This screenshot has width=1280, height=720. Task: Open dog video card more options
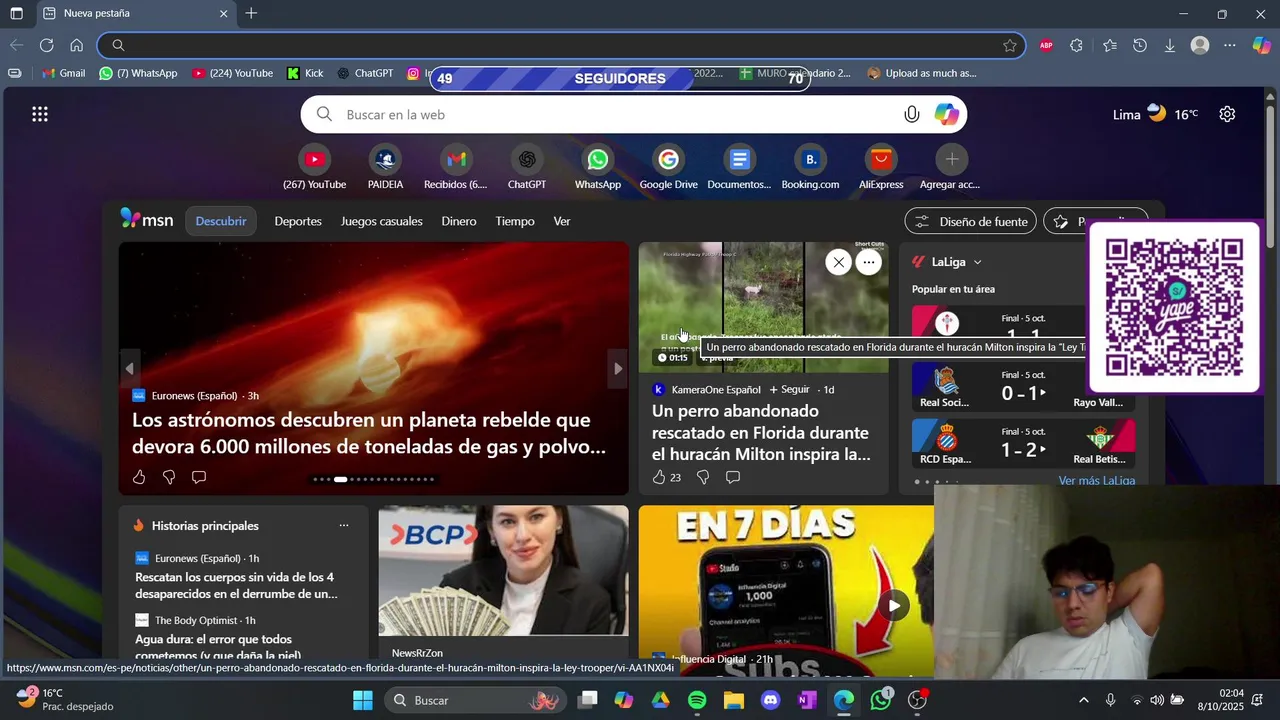pyautogui.click(x=869, y=262)
